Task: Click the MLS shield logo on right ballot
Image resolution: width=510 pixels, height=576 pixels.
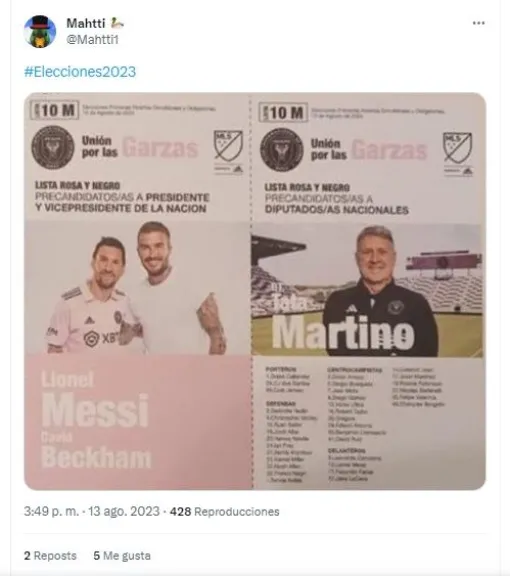Action: coord(457,148)
